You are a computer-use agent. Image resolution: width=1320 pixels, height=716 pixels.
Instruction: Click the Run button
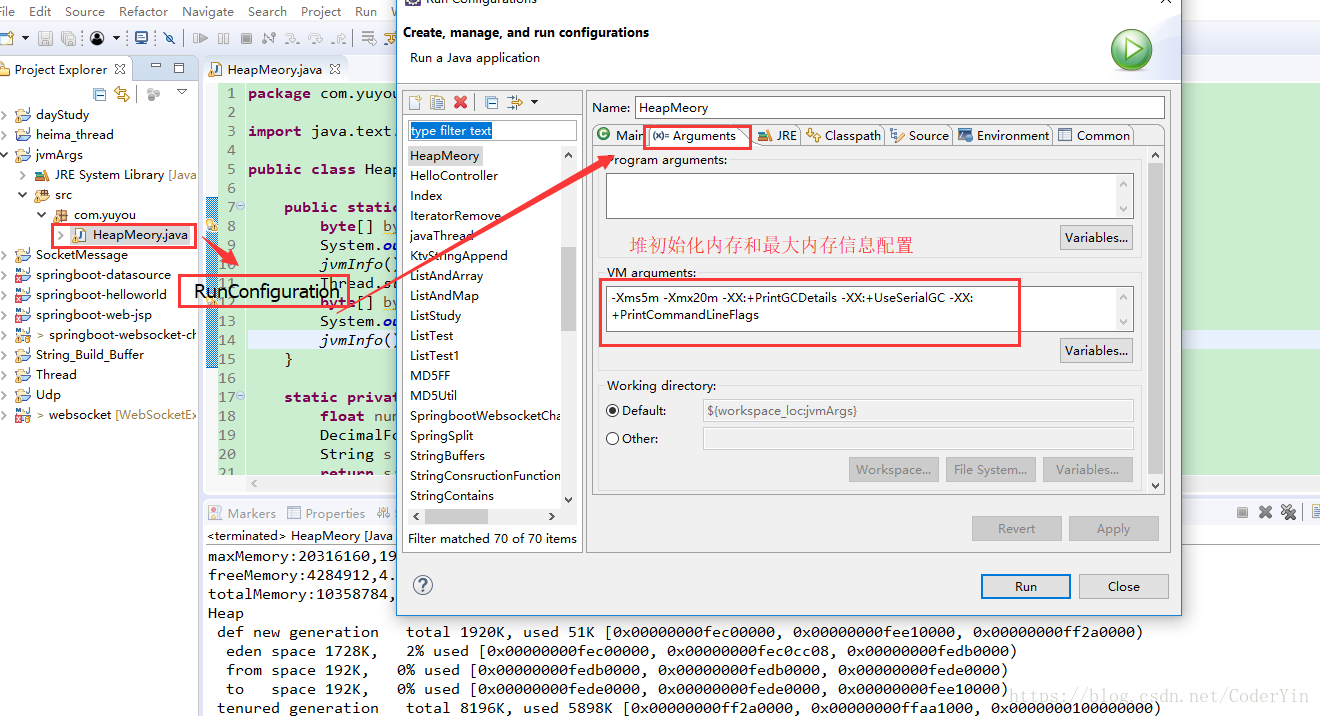click(x=1025, y=586)
